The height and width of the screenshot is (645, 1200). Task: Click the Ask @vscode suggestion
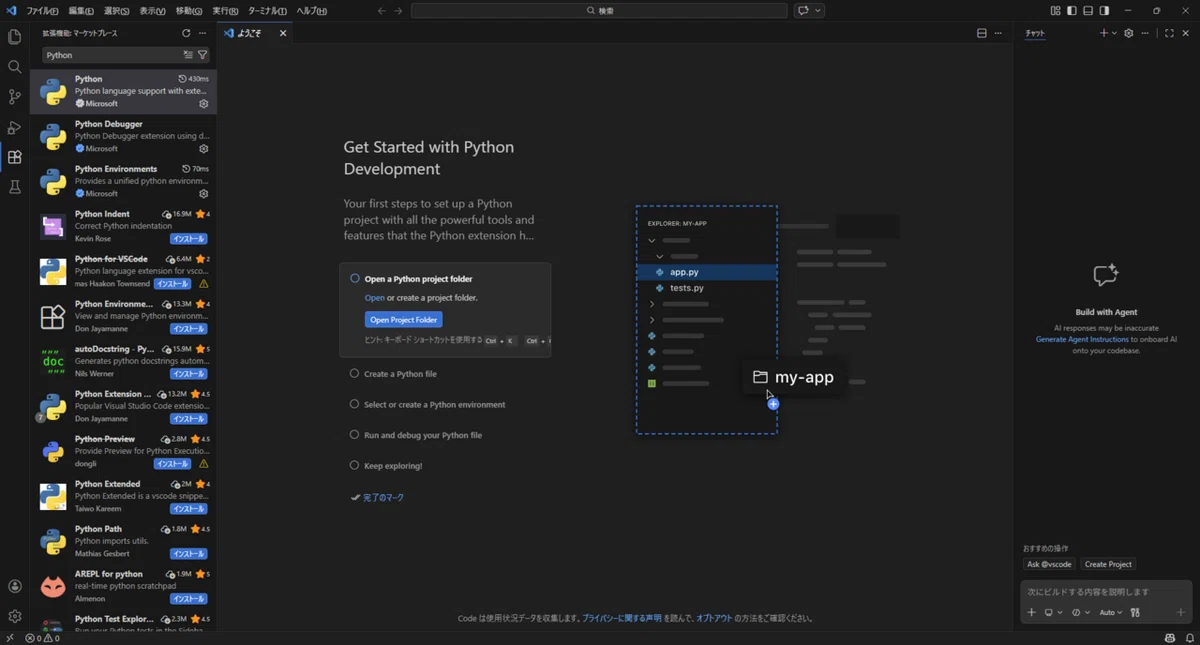(1049, 564)
